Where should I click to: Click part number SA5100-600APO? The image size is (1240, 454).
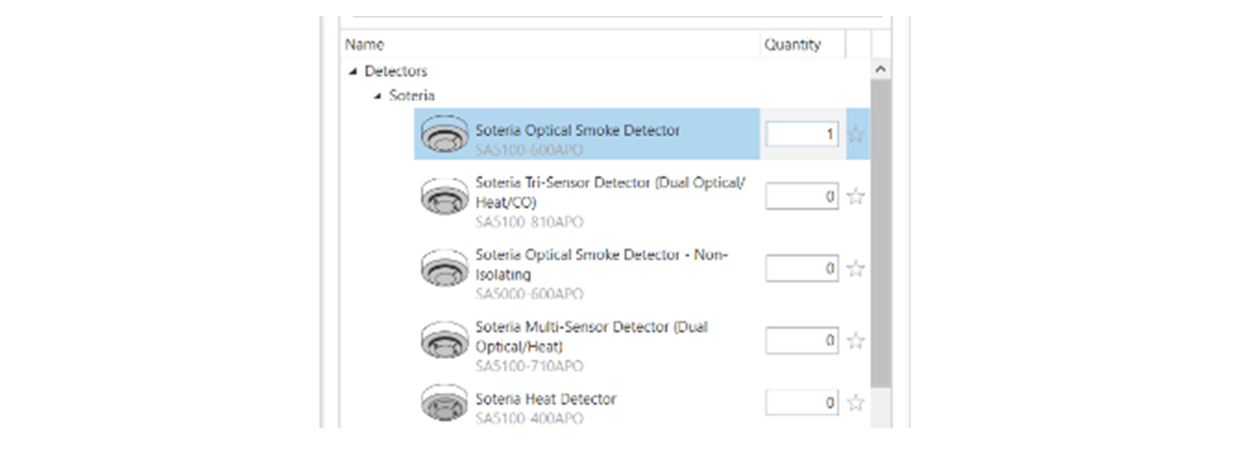(529, 150)
